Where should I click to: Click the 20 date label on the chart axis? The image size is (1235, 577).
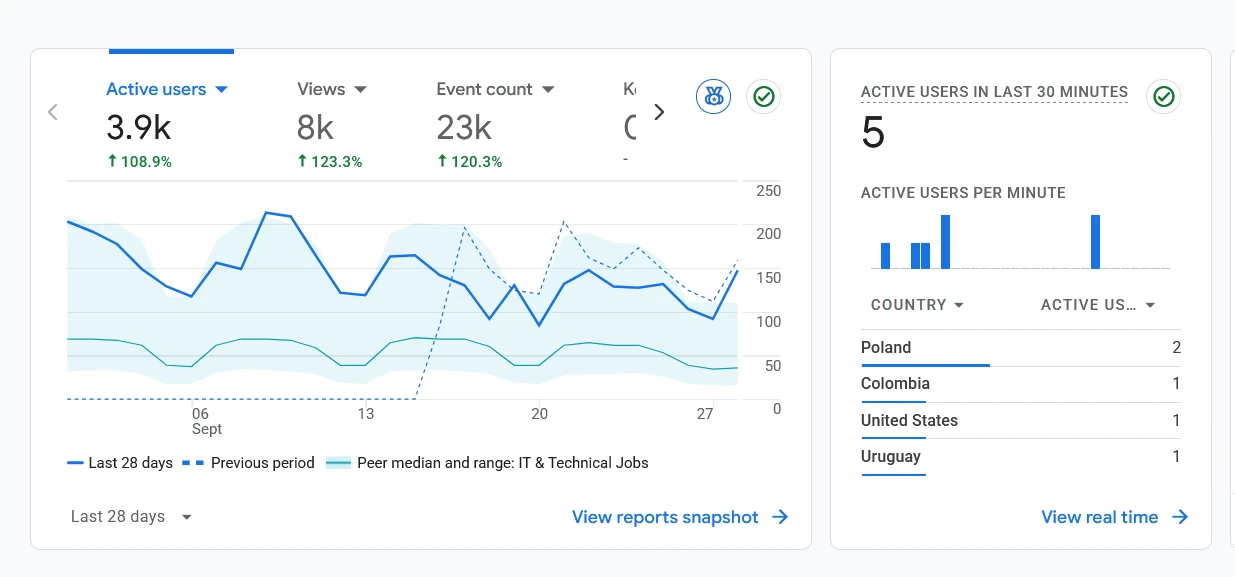click(540, 414)
